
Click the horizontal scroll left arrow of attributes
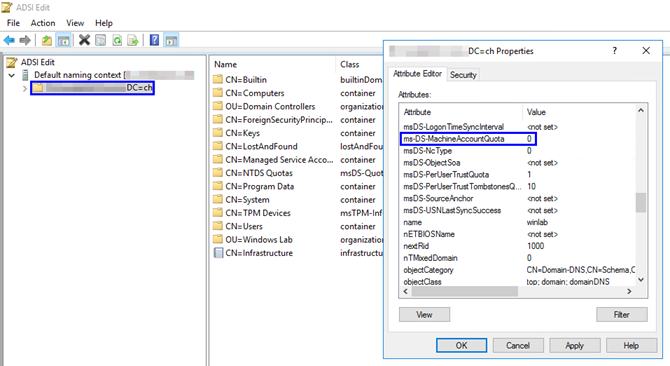[x=406, y=291]
